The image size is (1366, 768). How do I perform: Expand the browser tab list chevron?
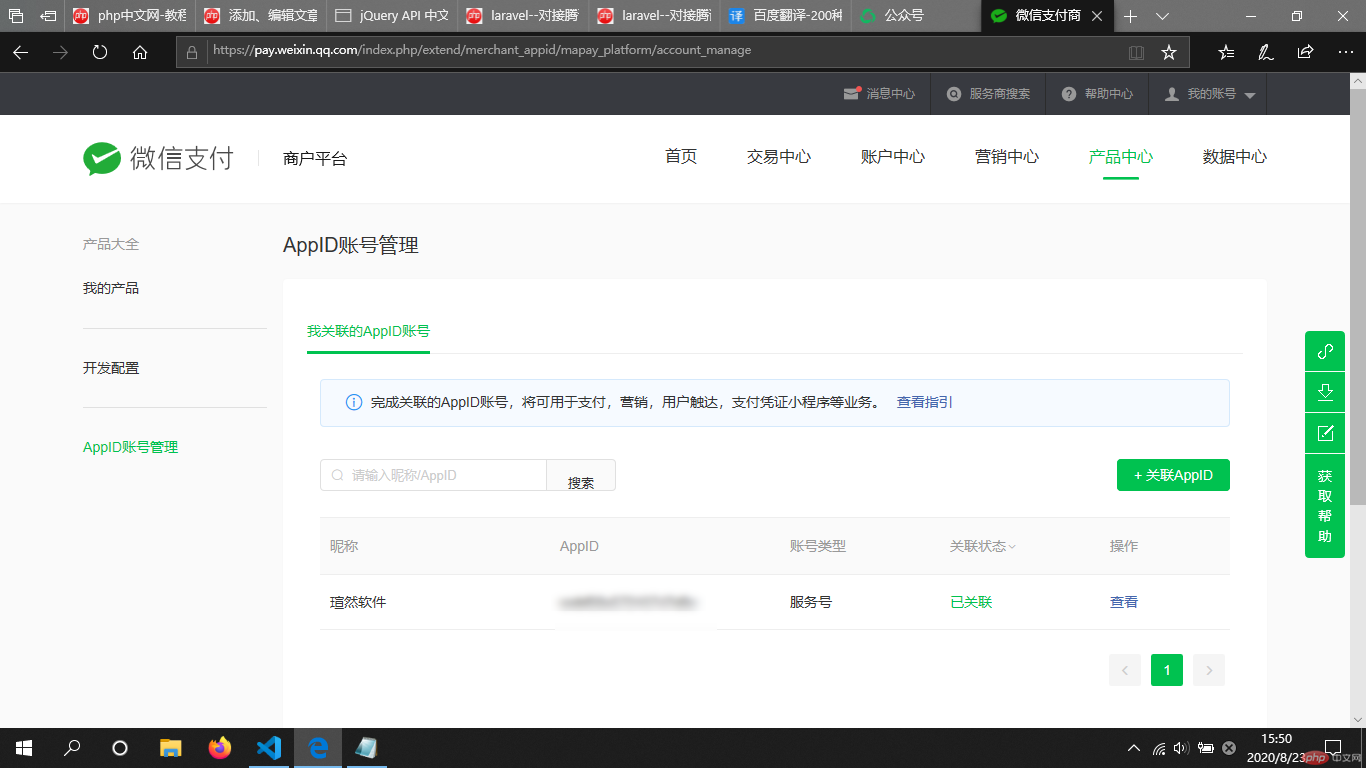pyautogui.click(x=1160, y=16)
